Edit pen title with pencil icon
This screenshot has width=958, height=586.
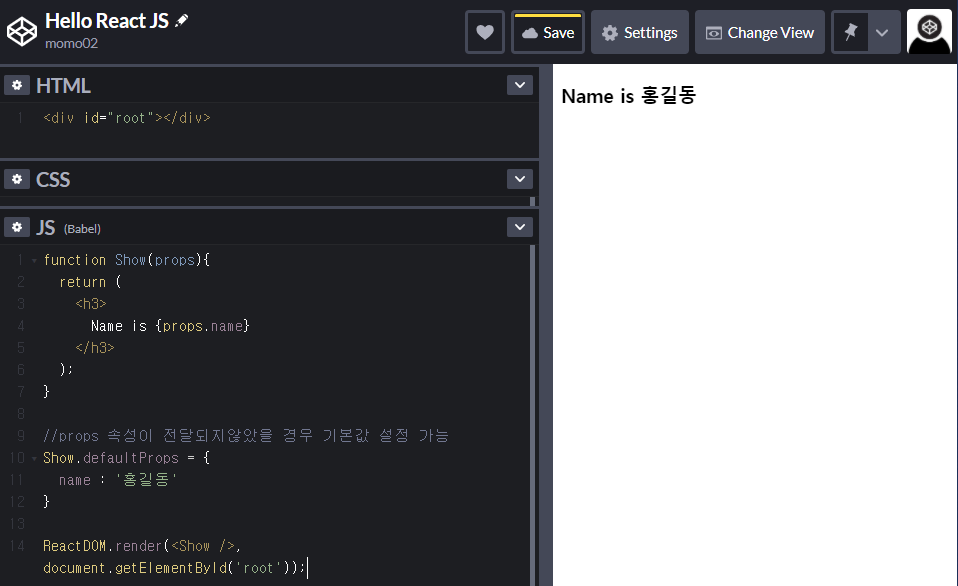pyautogui.click(x=181, y=21)
